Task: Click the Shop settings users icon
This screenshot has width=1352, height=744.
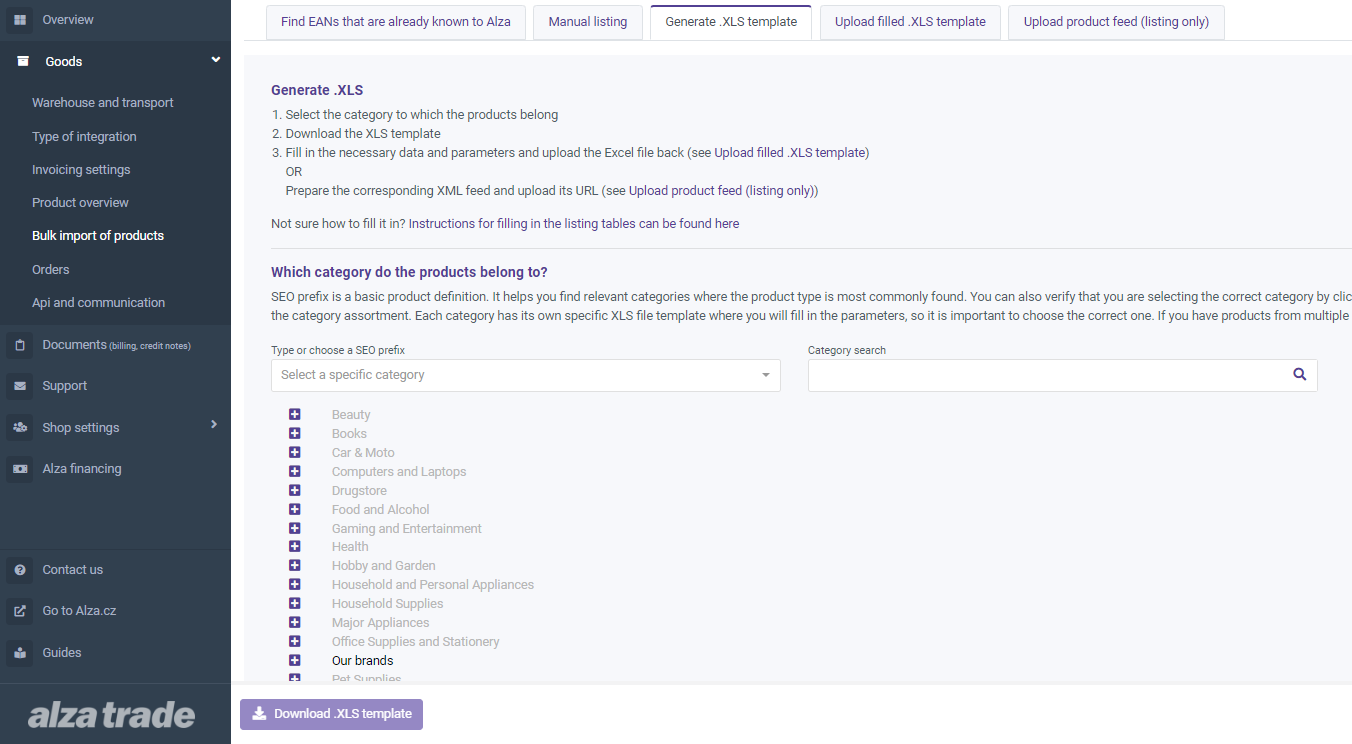Action: 20,428
